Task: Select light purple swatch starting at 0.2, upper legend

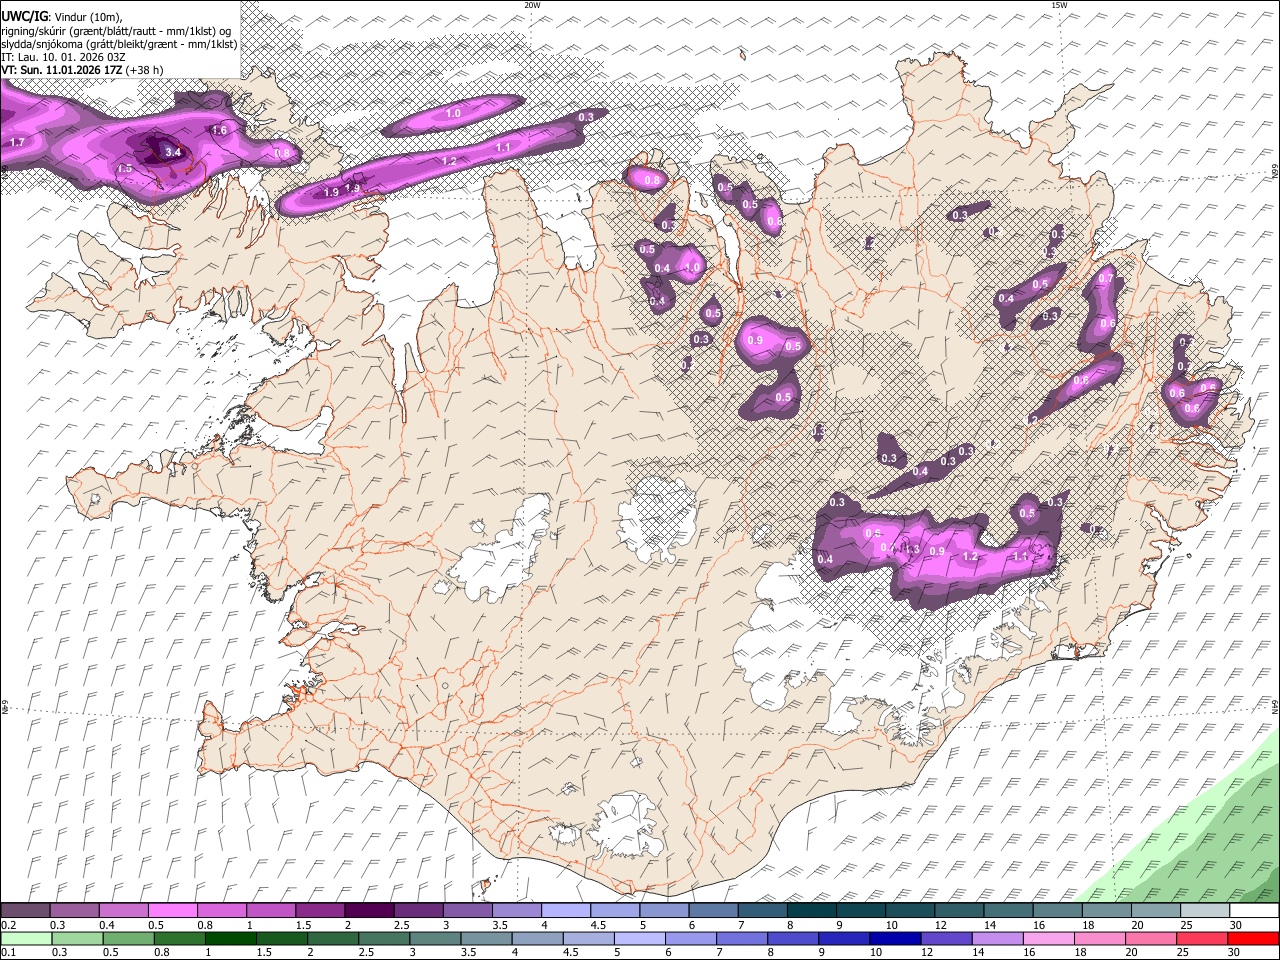Action: [25, 911]
